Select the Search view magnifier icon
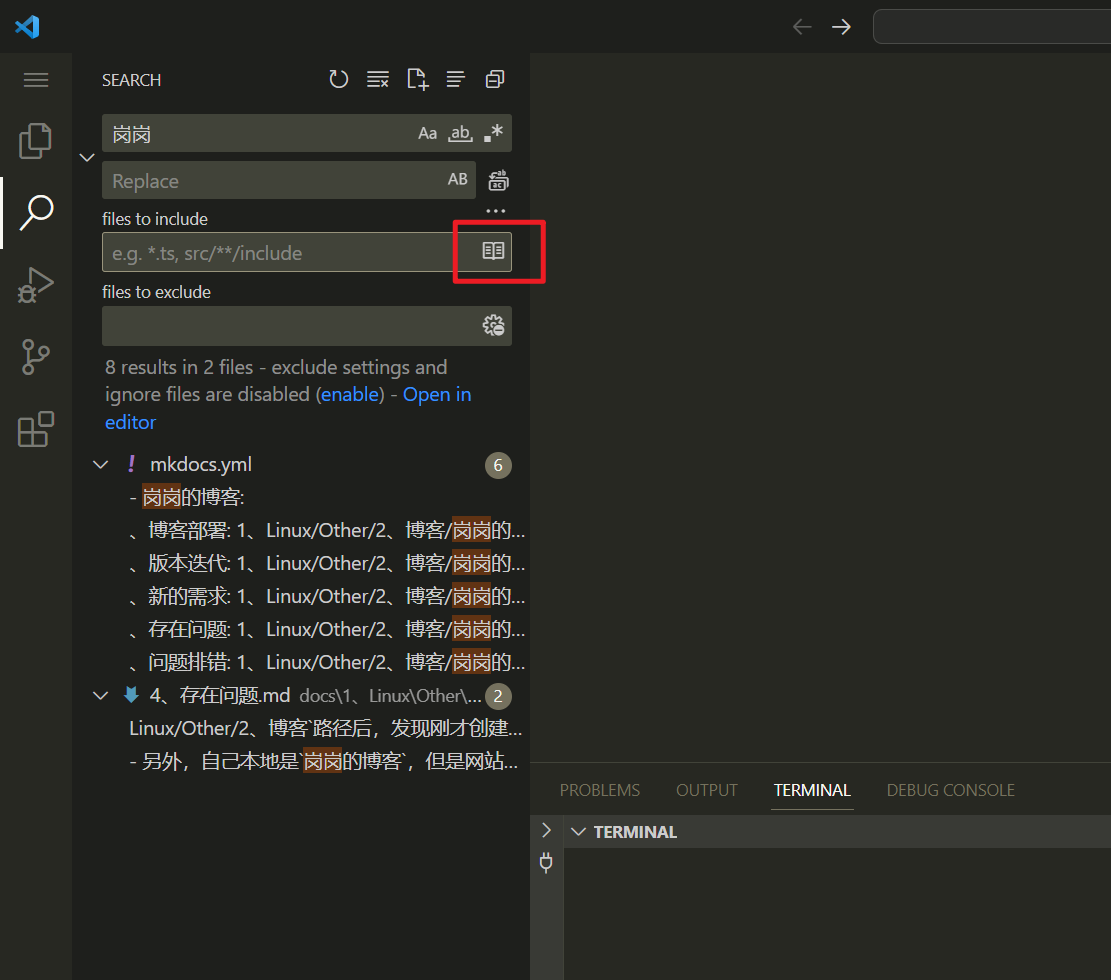Image resolution: width=1111 pixels, height=980 pixels. coord(35,213)
